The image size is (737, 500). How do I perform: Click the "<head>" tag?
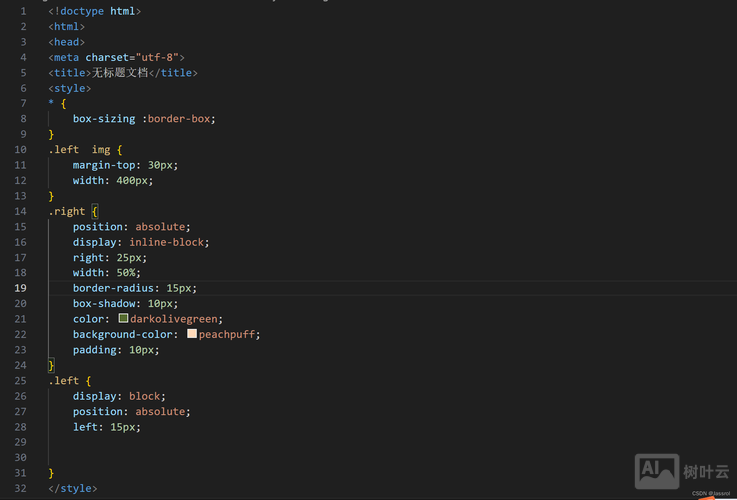click(67, 42)
